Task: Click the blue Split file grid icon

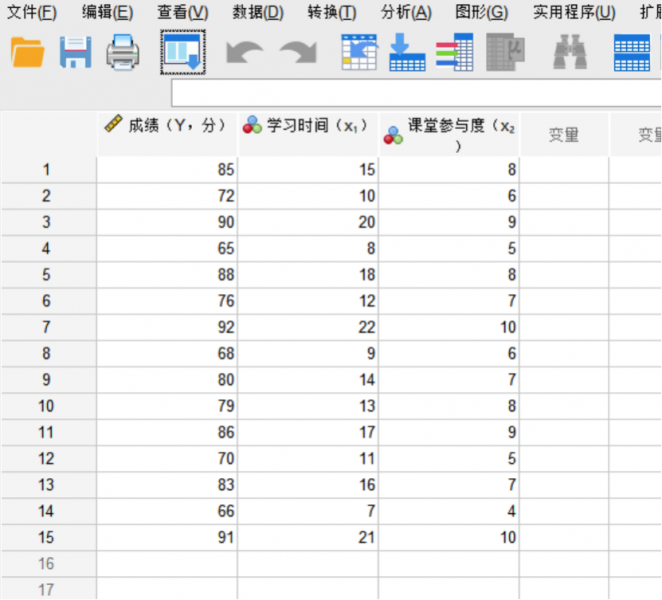Action: pos(632,52)
